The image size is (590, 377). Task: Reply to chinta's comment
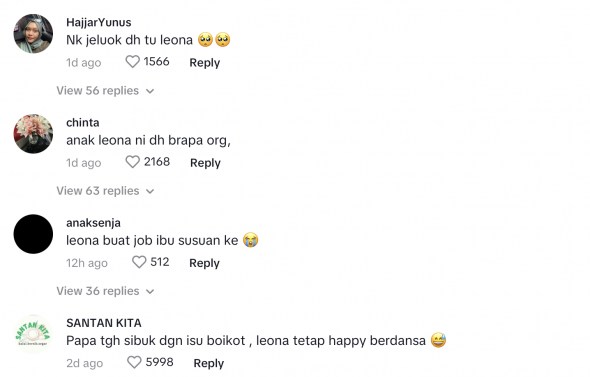205,163
